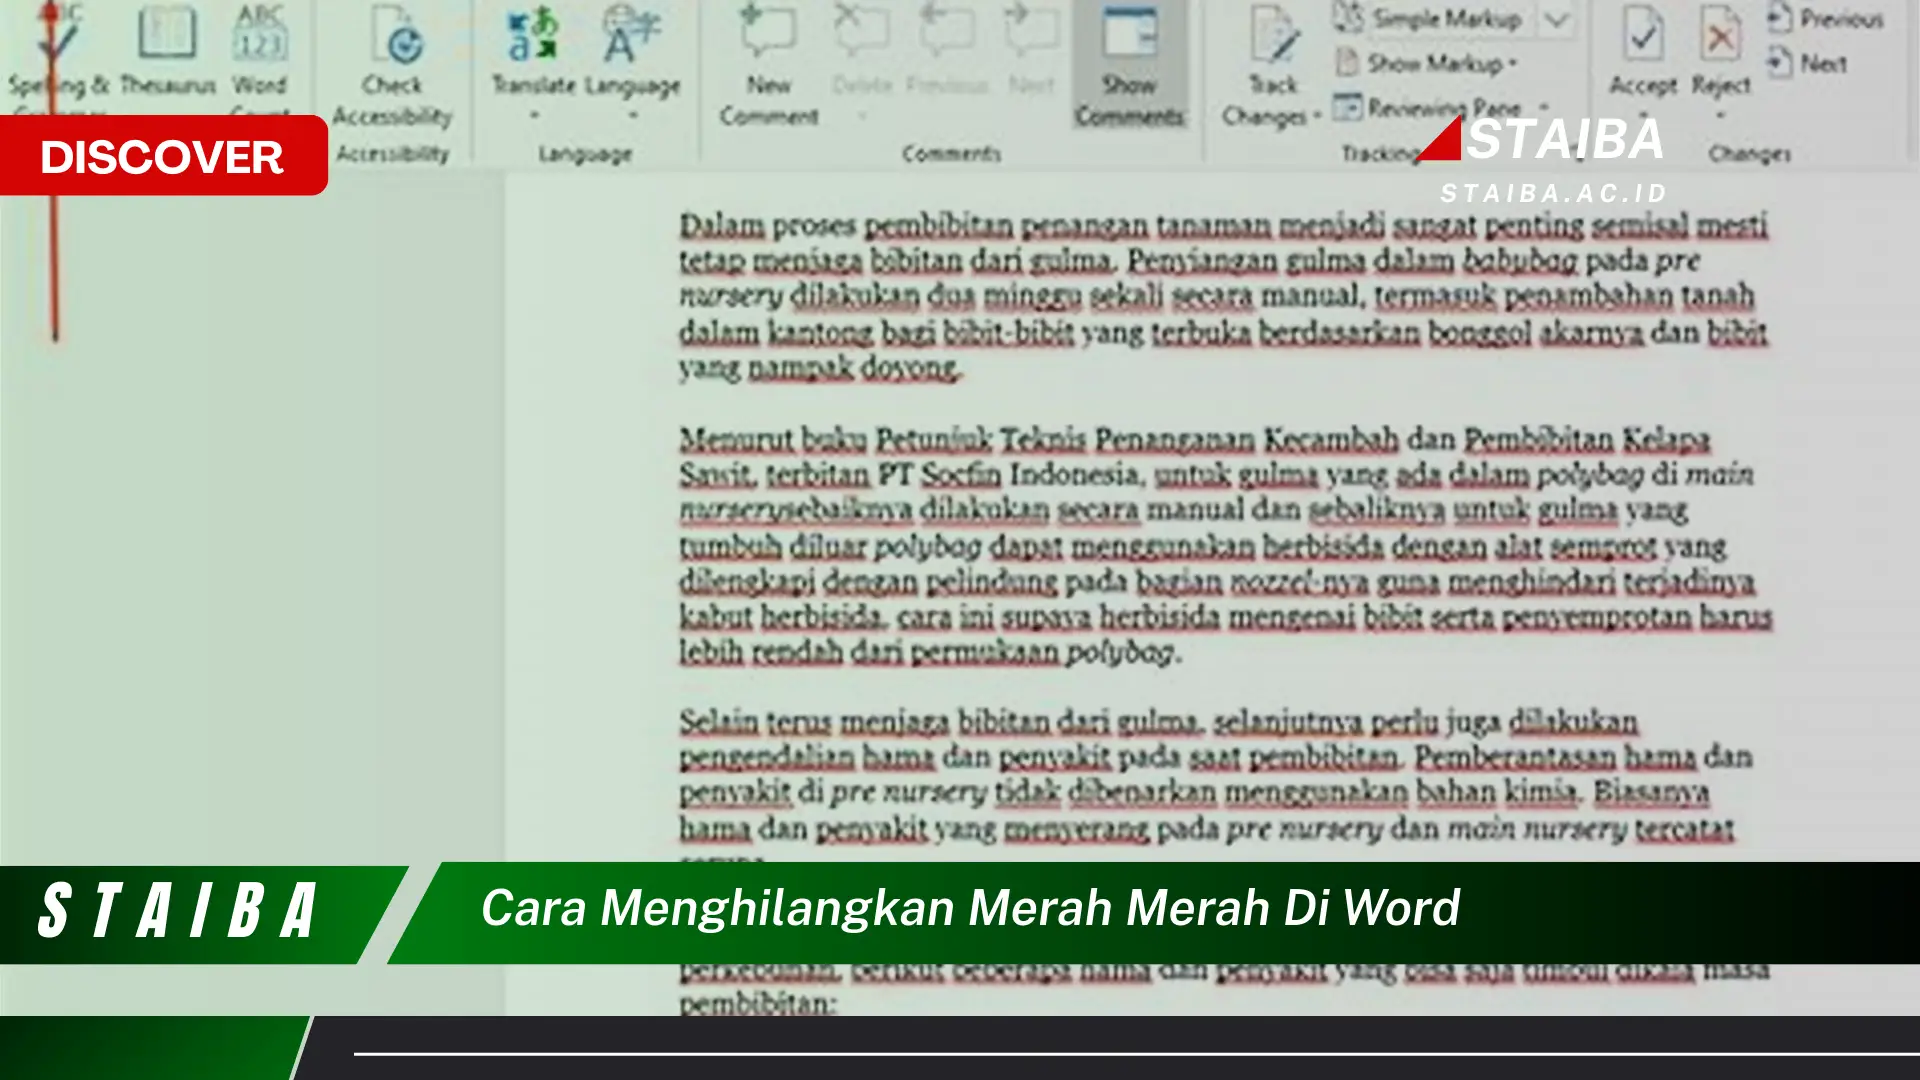Click the text "pengendalian hama"
The image size is (1920, 1080).
pos(808,758)
